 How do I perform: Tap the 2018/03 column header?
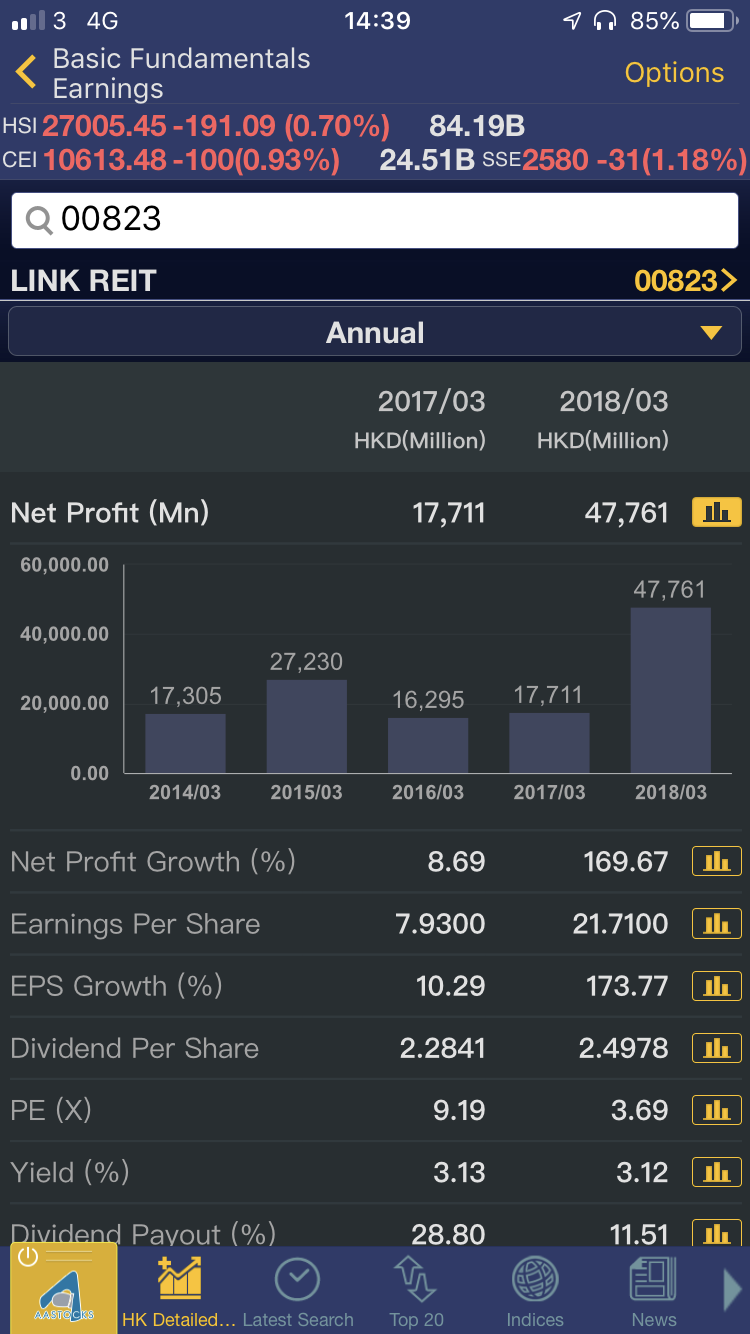coord(613,402)
